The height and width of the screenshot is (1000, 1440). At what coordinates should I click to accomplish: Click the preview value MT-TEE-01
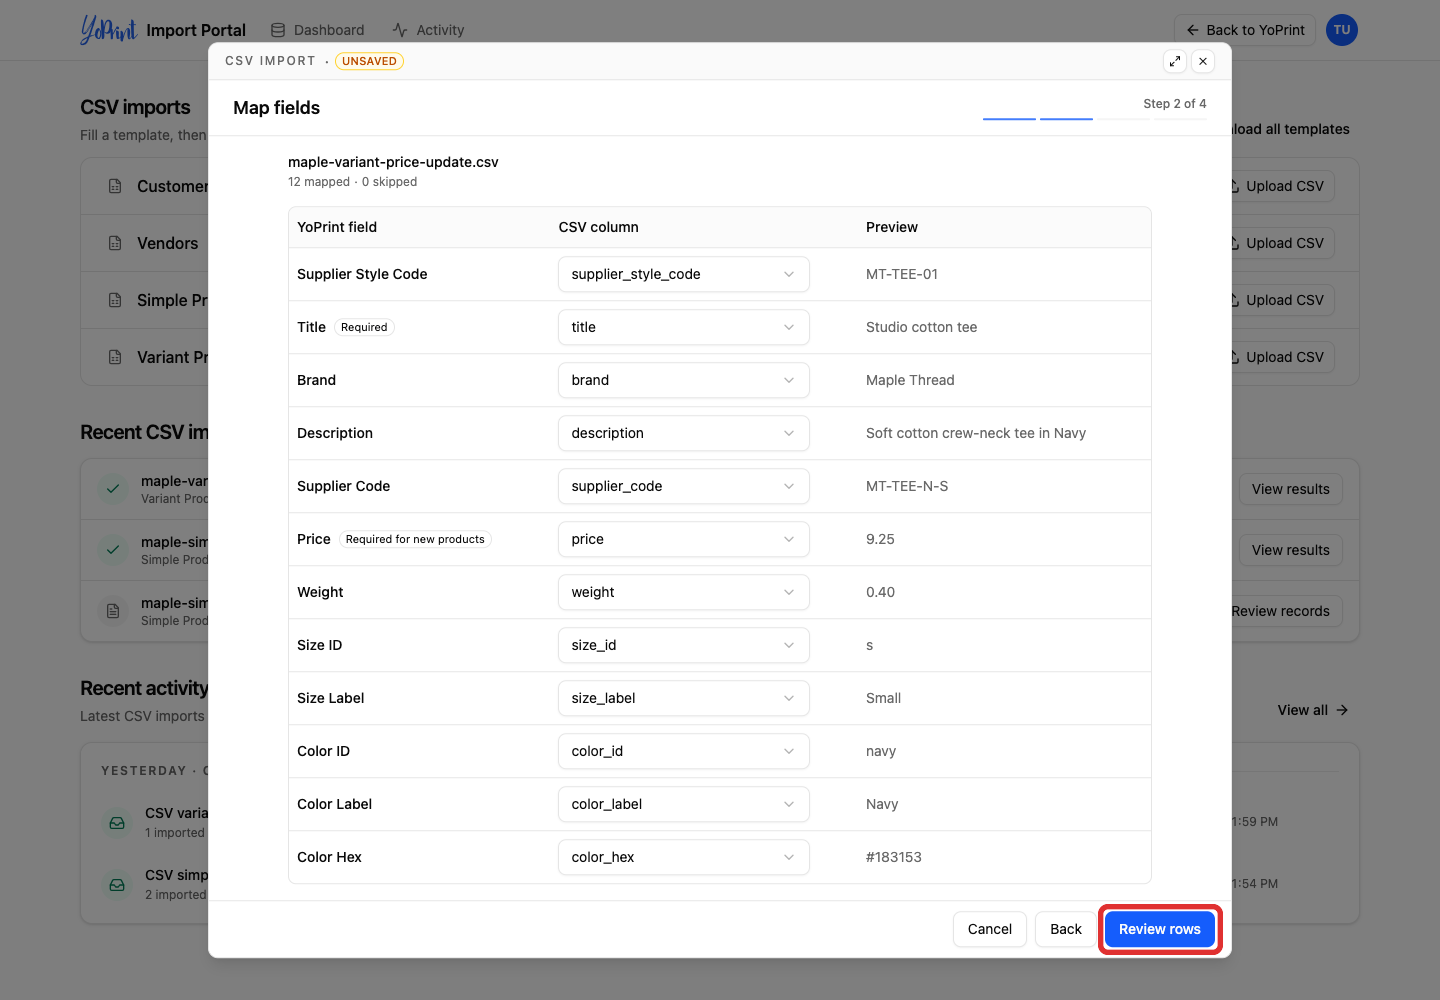[902, 274]
